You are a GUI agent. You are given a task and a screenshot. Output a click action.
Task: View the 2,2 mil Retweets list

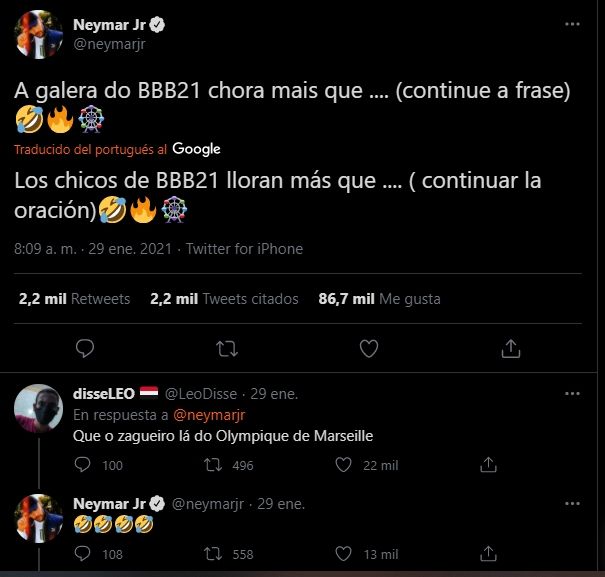tap(74, 298)
